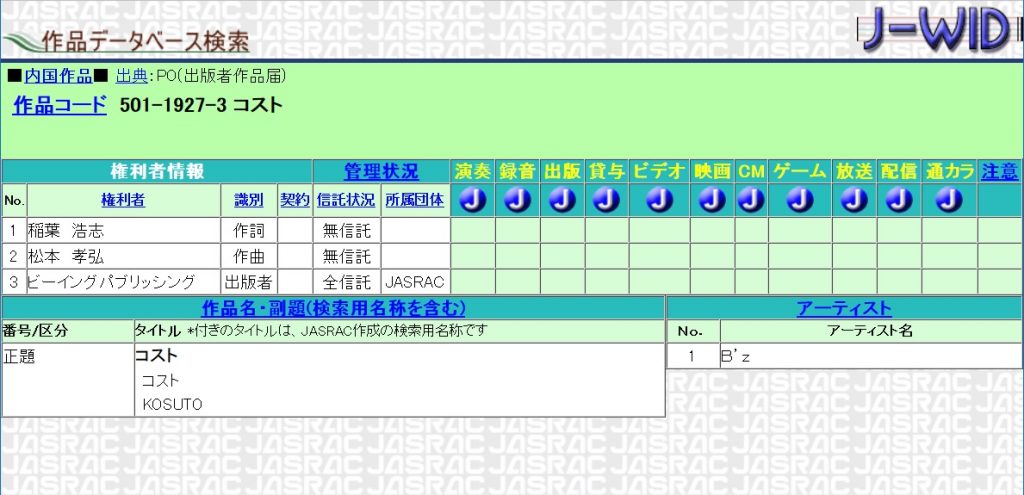This screenshot has height=495, width=1024.
Task: Click the 権利者情報 section header
Action: (x=157, y=172)
